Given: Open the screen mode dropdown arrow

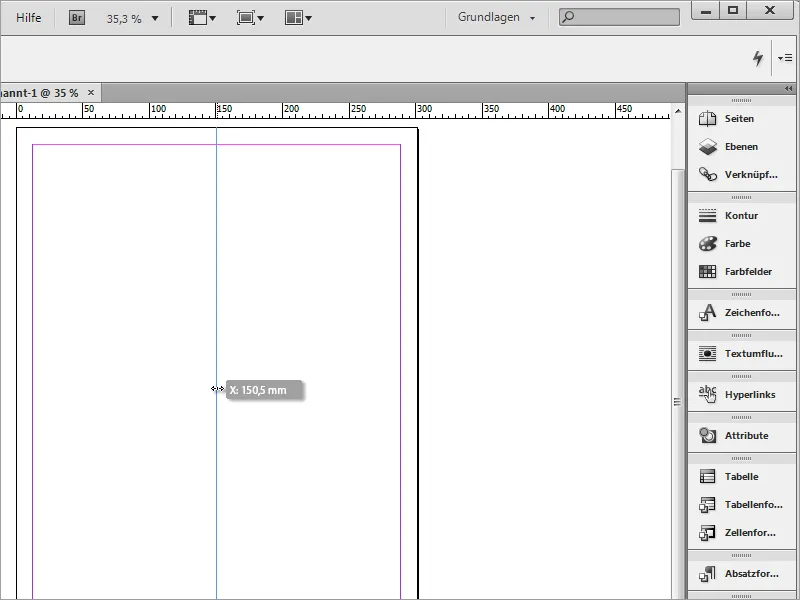Looking at the screenshot, I should [262, 17].
